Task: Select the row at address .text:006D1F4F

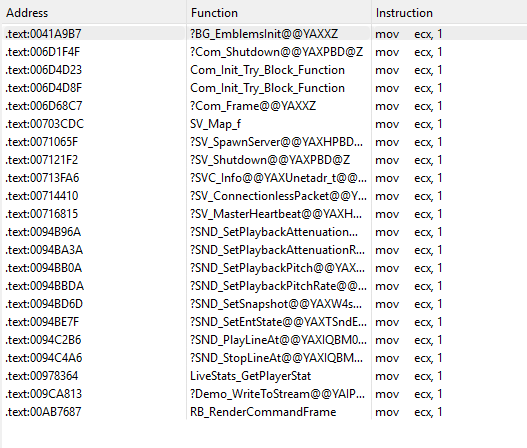Action: [x=265, y=52]
